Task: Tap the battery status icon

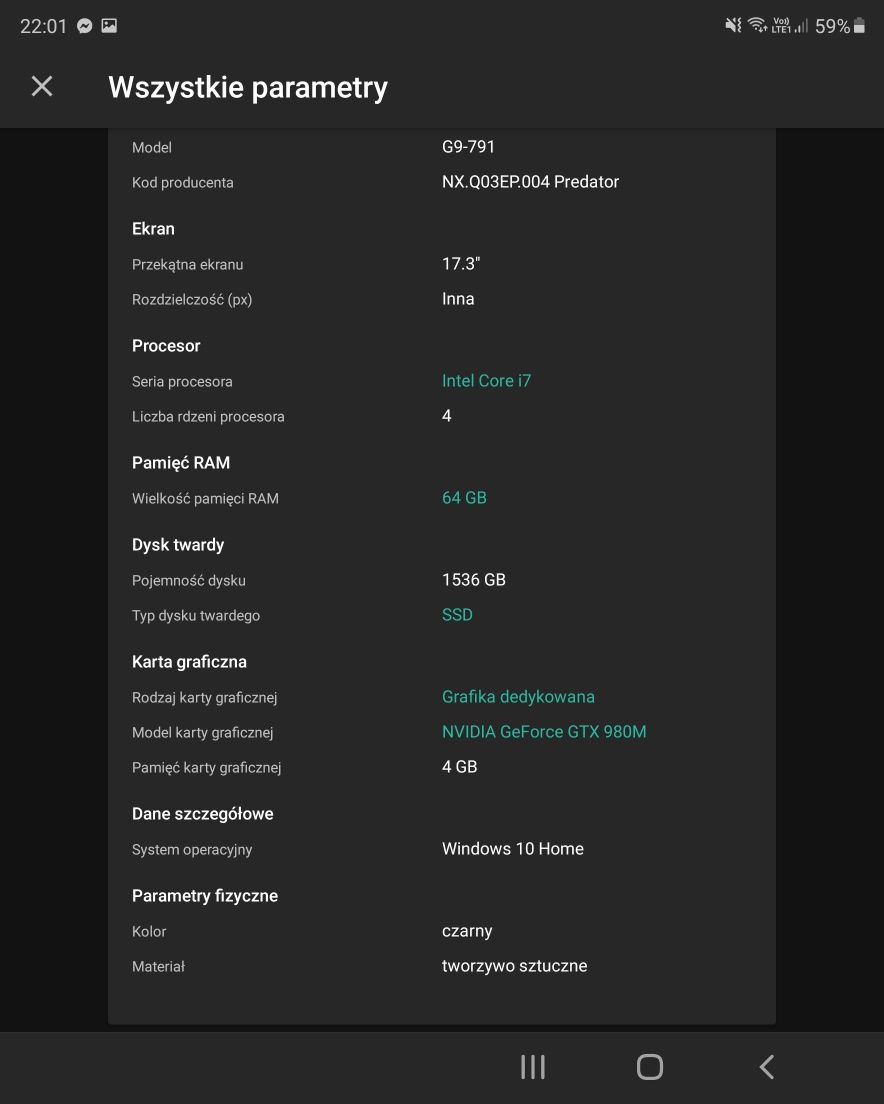Action: pyautogui.click(x=859, y=25)
